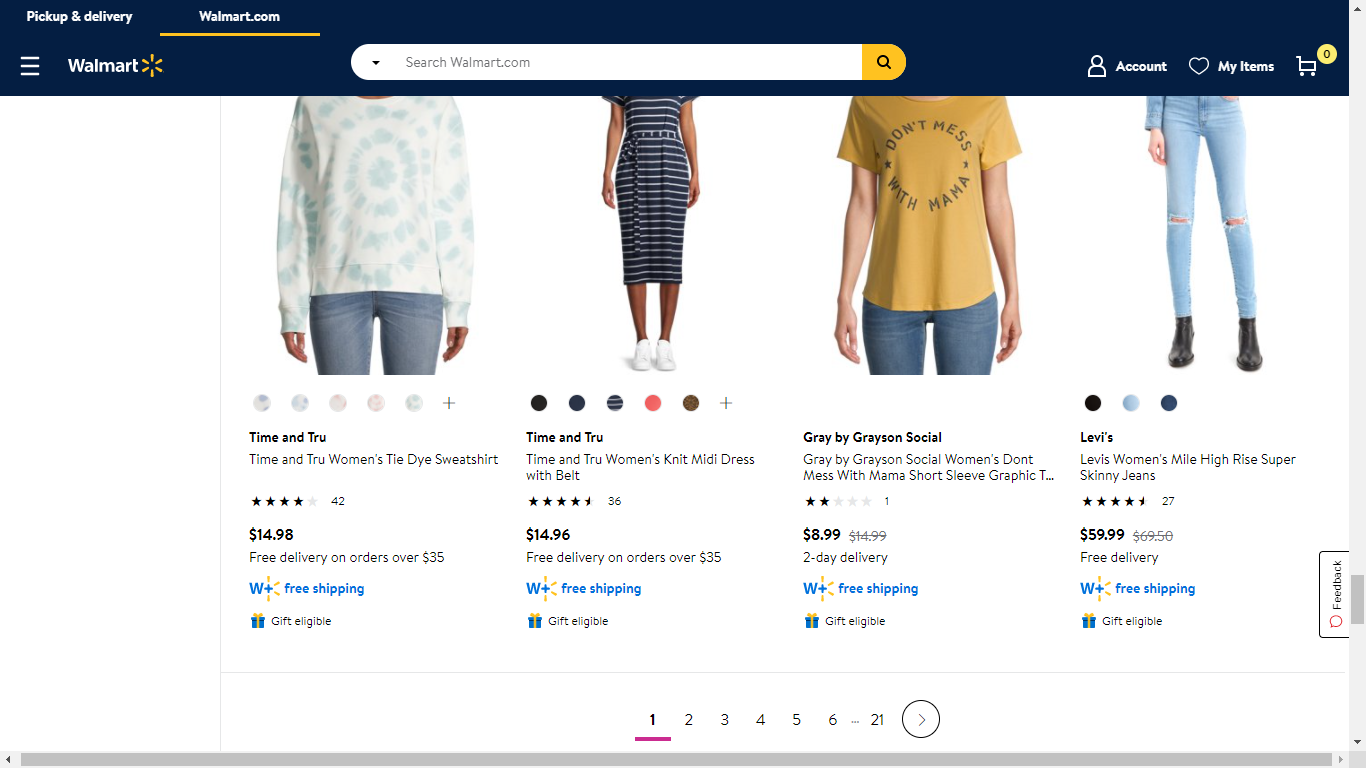
Task: Go to page 4
Action: point(761,720)
